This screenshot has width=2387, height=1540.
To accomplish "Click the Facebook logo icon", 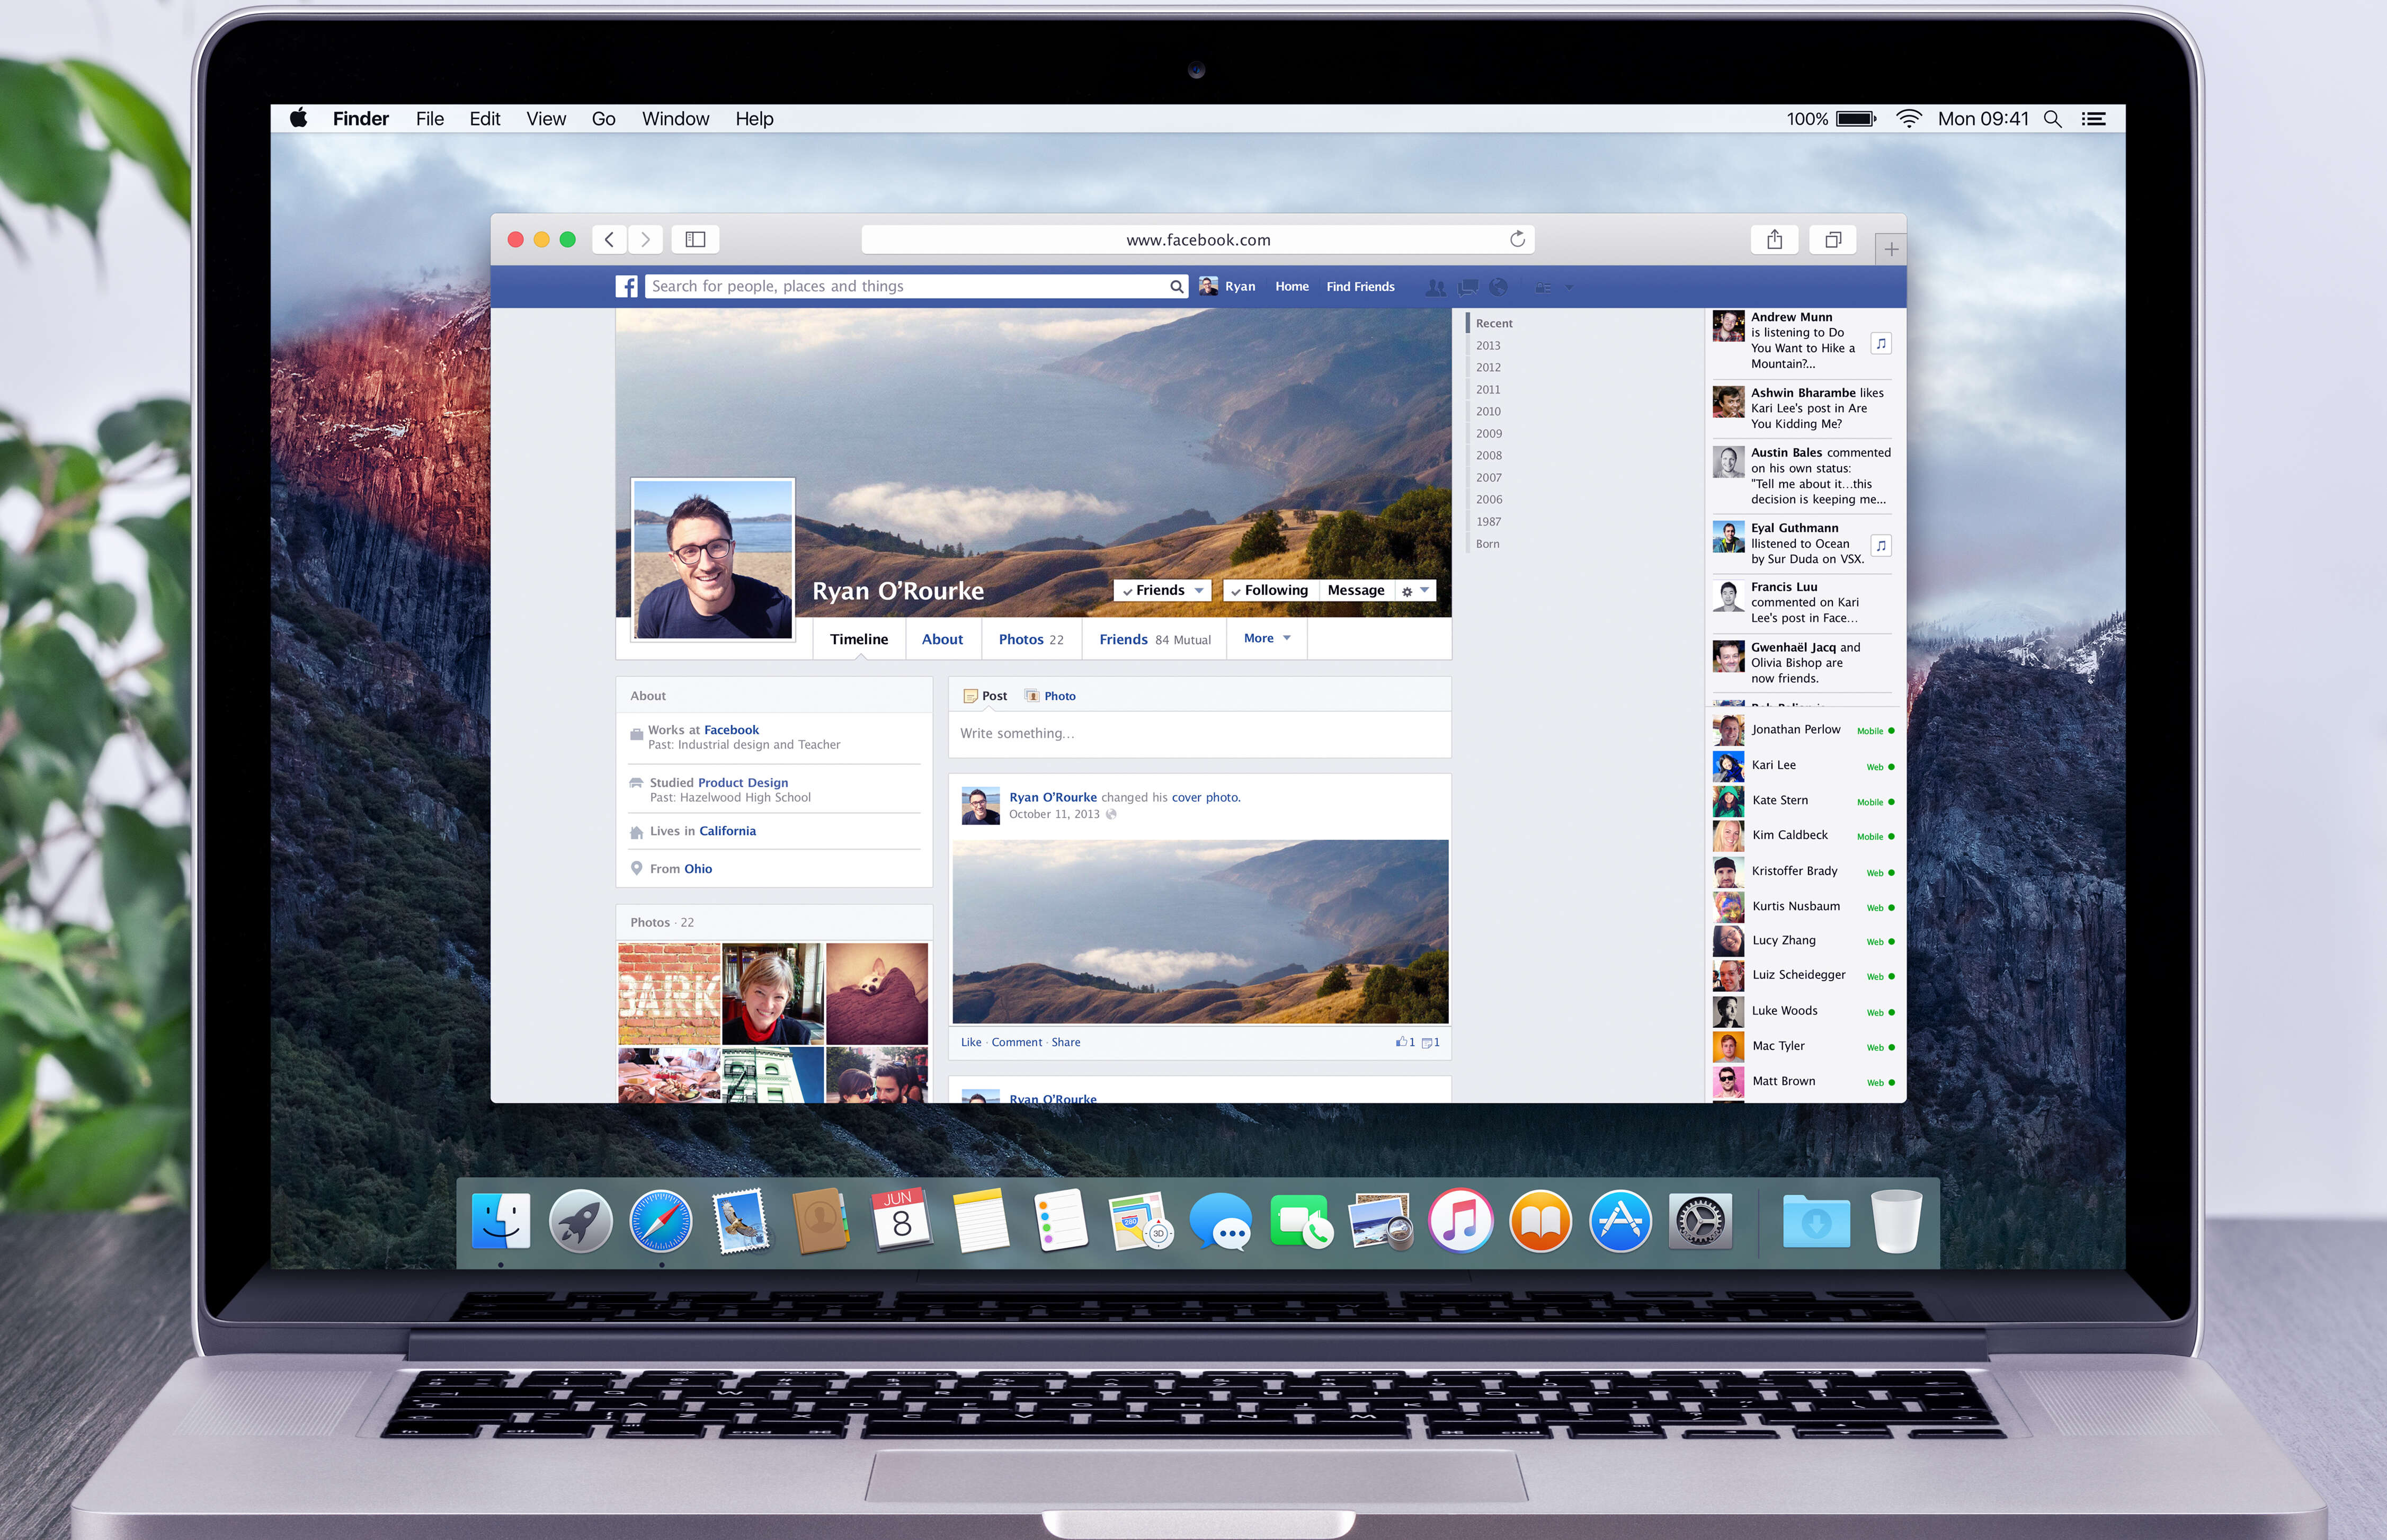I will 626,286.
